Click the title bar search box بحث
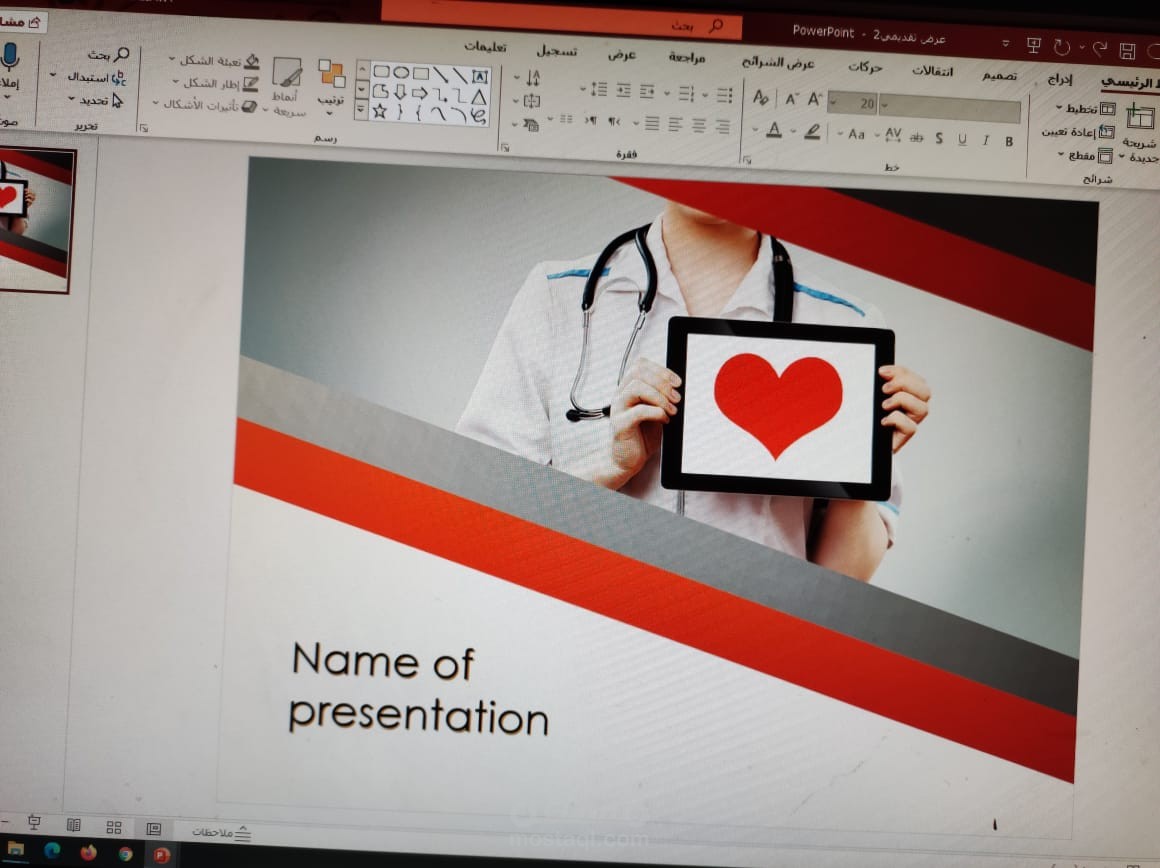The image size is (1160, 868). (562, 21)
